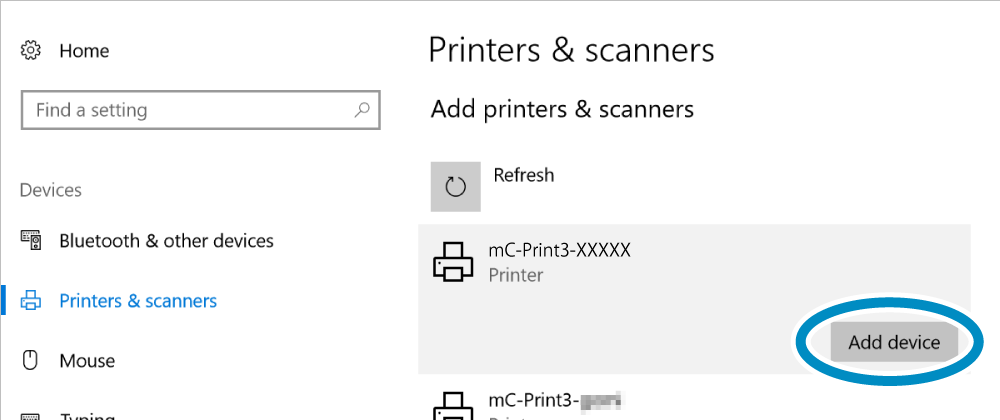Select the second mC-Print3 printer entry name
Viewport: 1000px width, 420px height.
(555, 401)
